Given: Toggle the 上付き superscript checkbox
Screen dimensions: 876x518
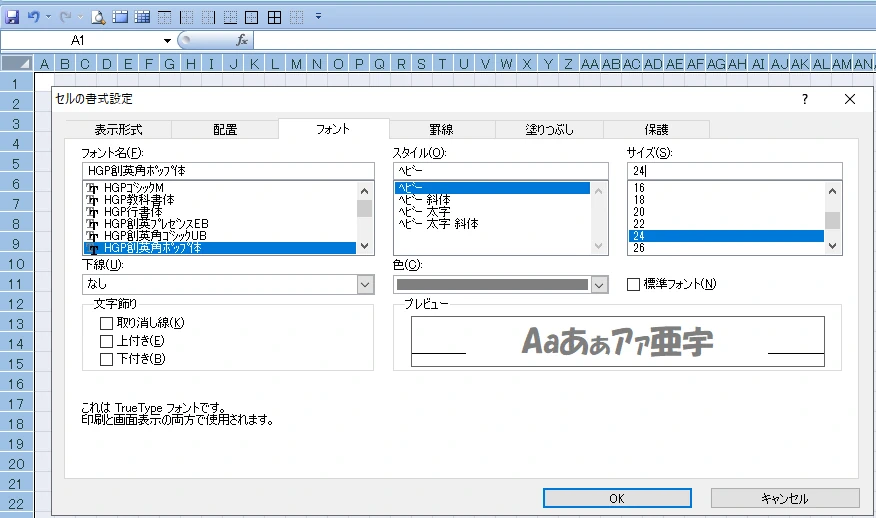Looking at the screenshot, I should (107, 341).
